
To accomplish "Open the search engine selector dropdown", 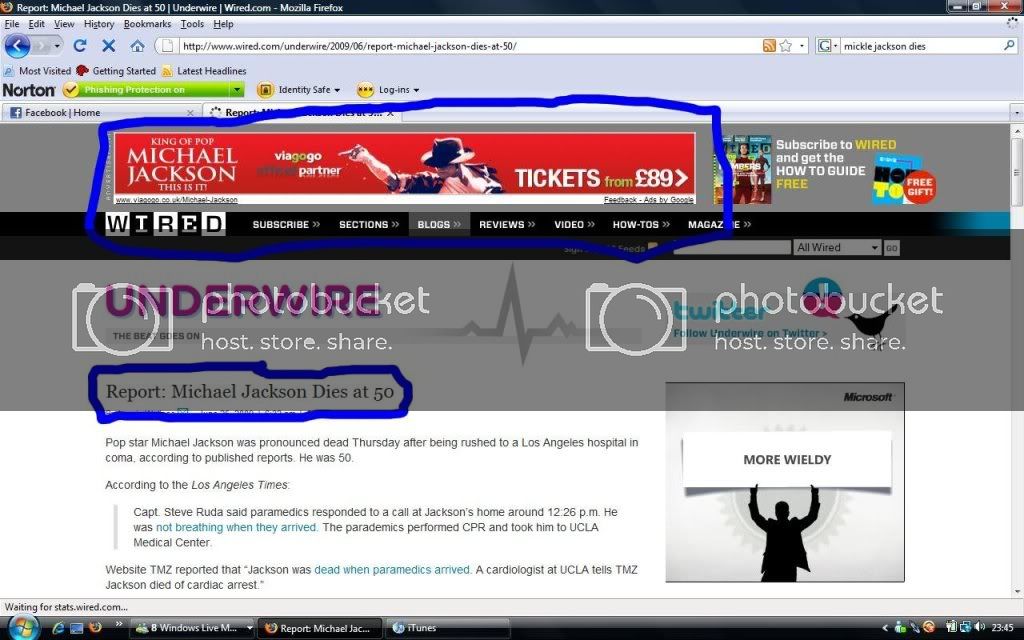I will click(827, 46).
